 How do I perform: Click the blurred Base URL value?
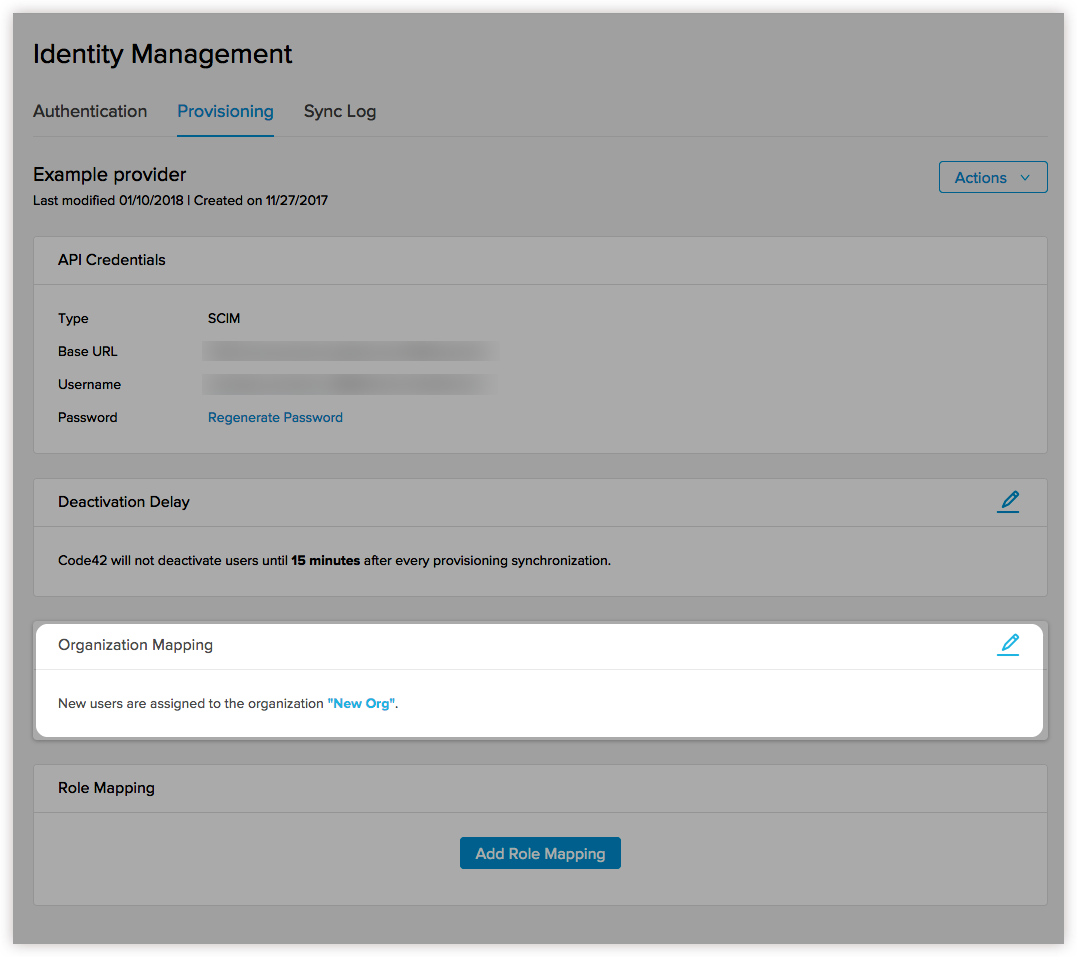click(x=350, y=351)
